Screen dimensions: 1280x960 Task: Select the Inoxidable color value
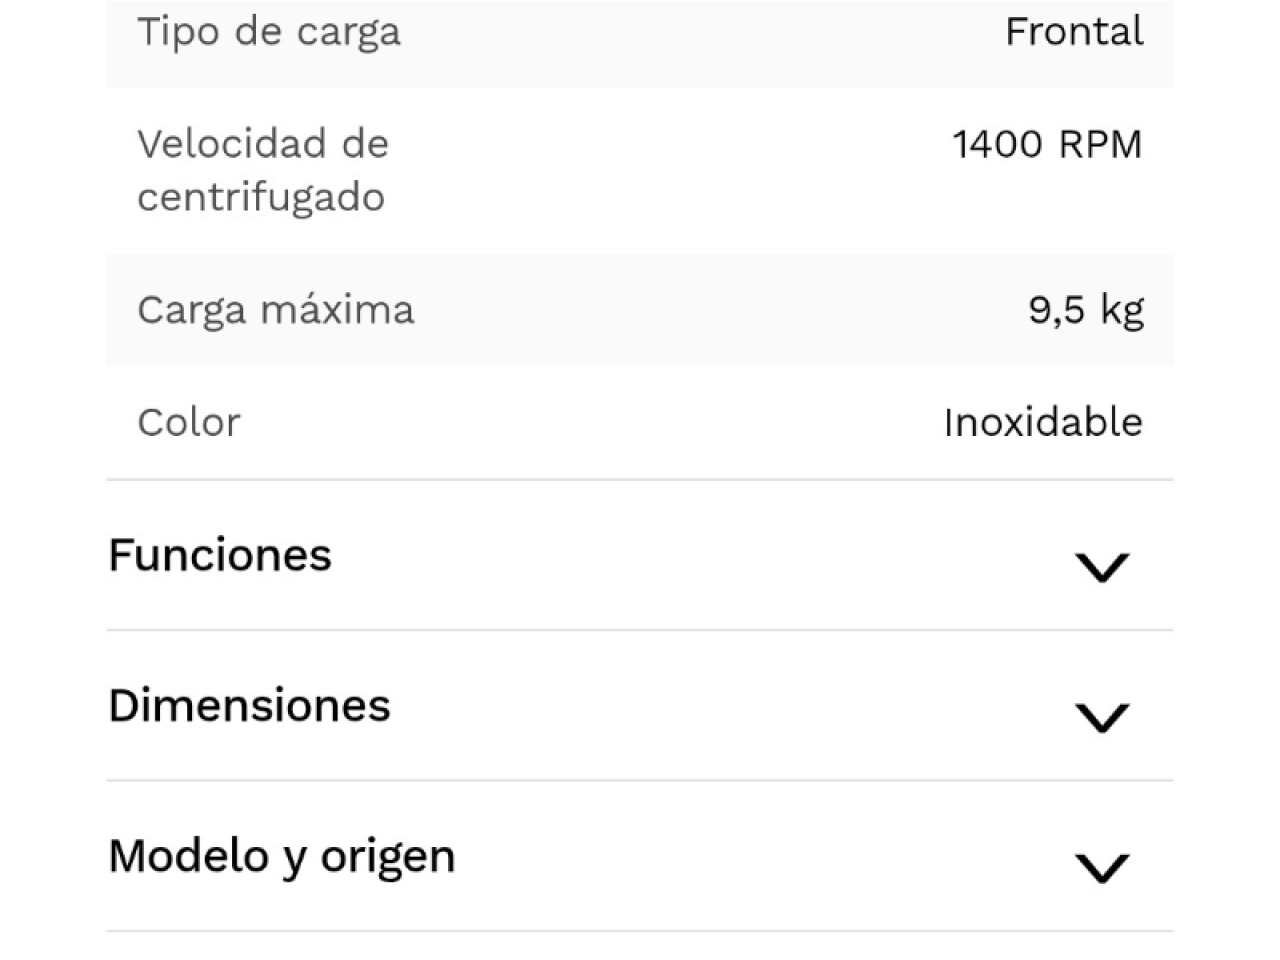tap(1043, 422)
